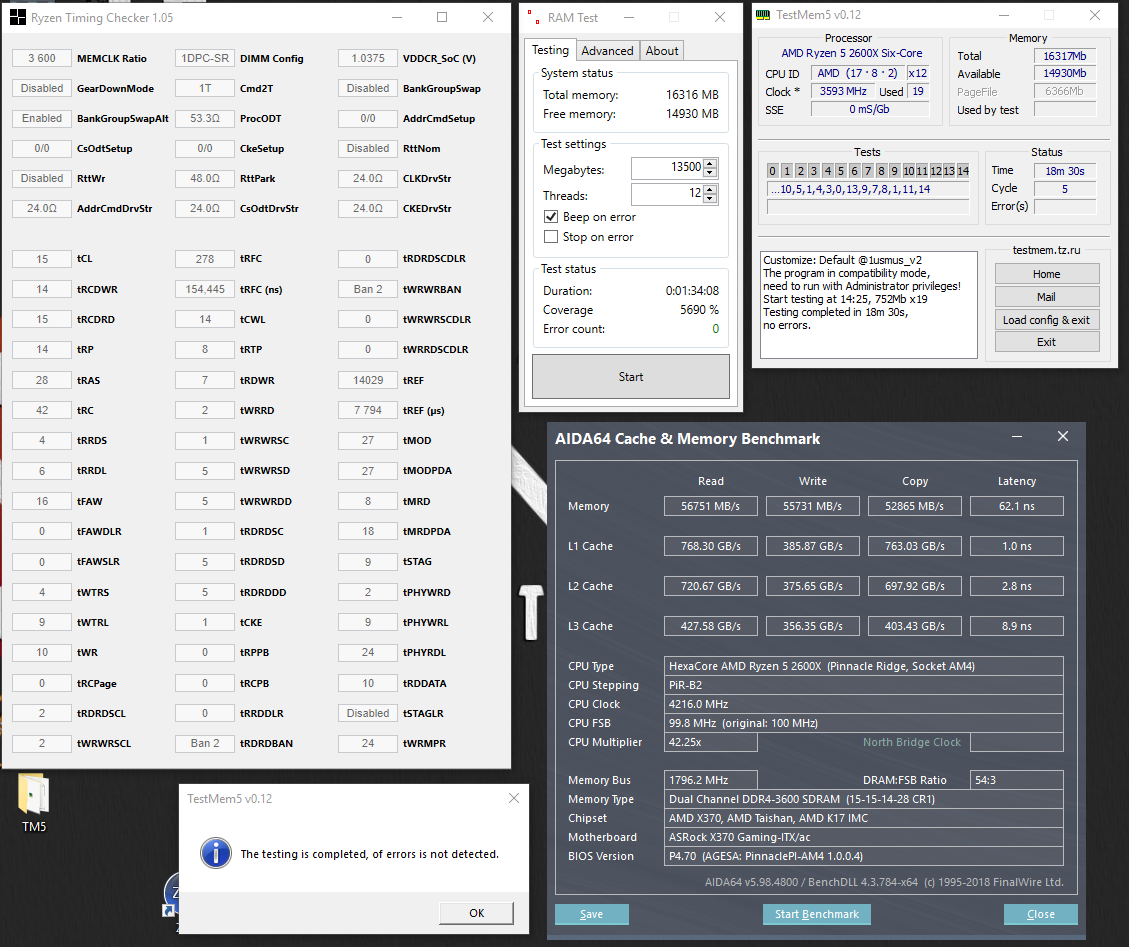1129x947 pixels.
Task: Click the Start button in RAM Test
Action: (631, 377)
